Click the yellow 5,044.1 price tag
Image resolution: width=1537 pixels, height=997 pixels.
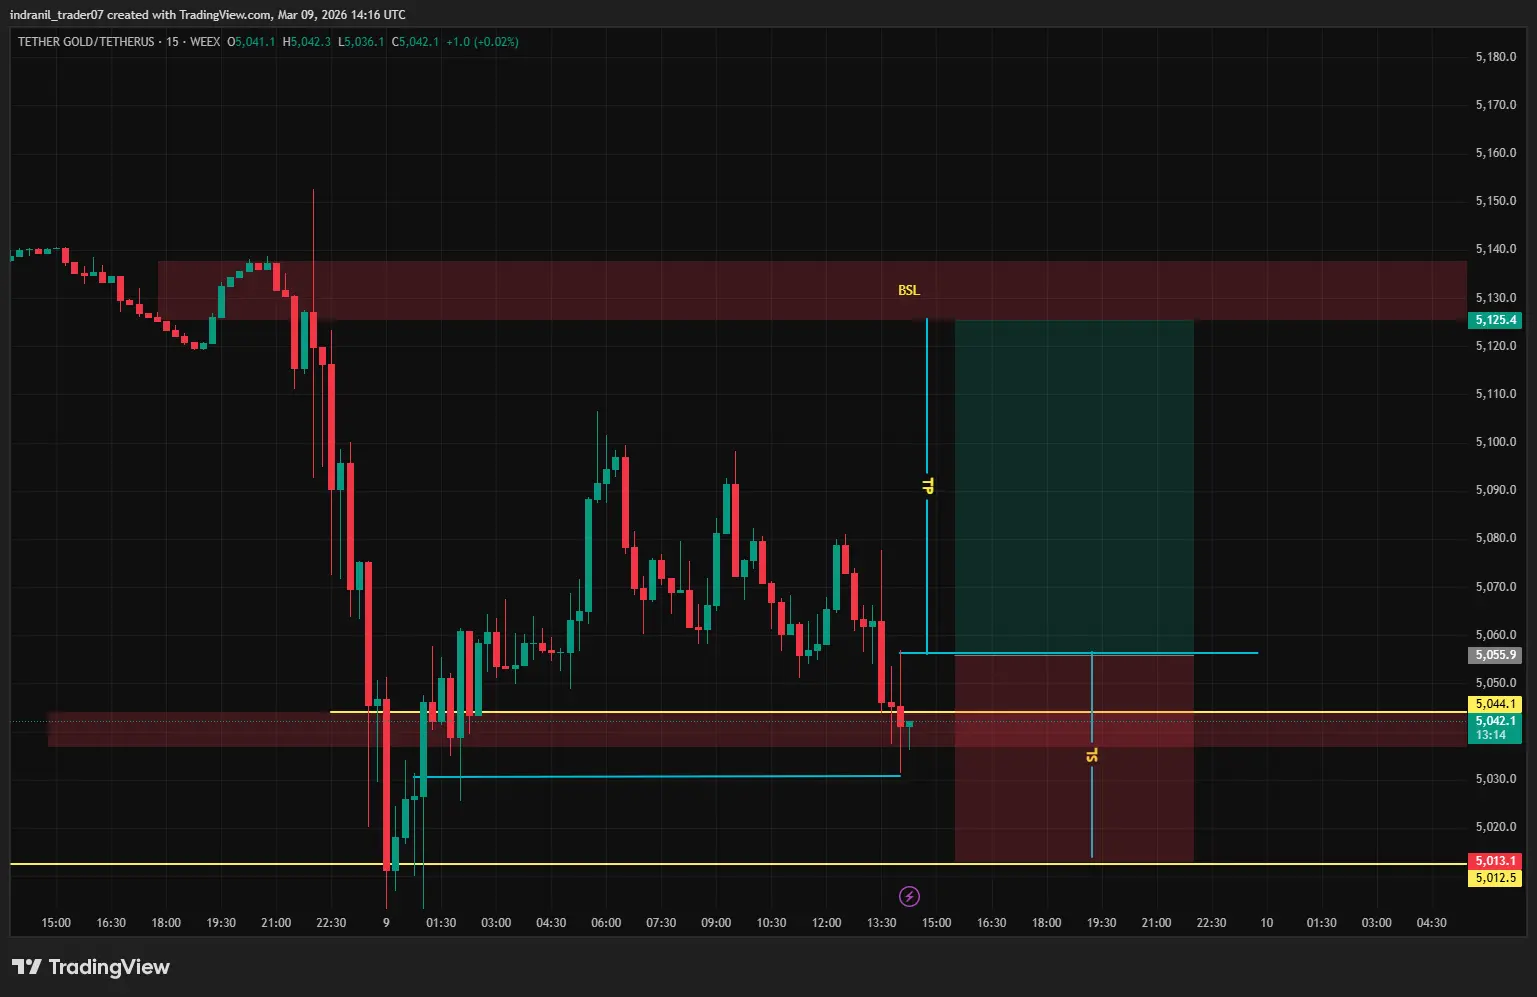pyautogui.click(x=1494, y=704)
